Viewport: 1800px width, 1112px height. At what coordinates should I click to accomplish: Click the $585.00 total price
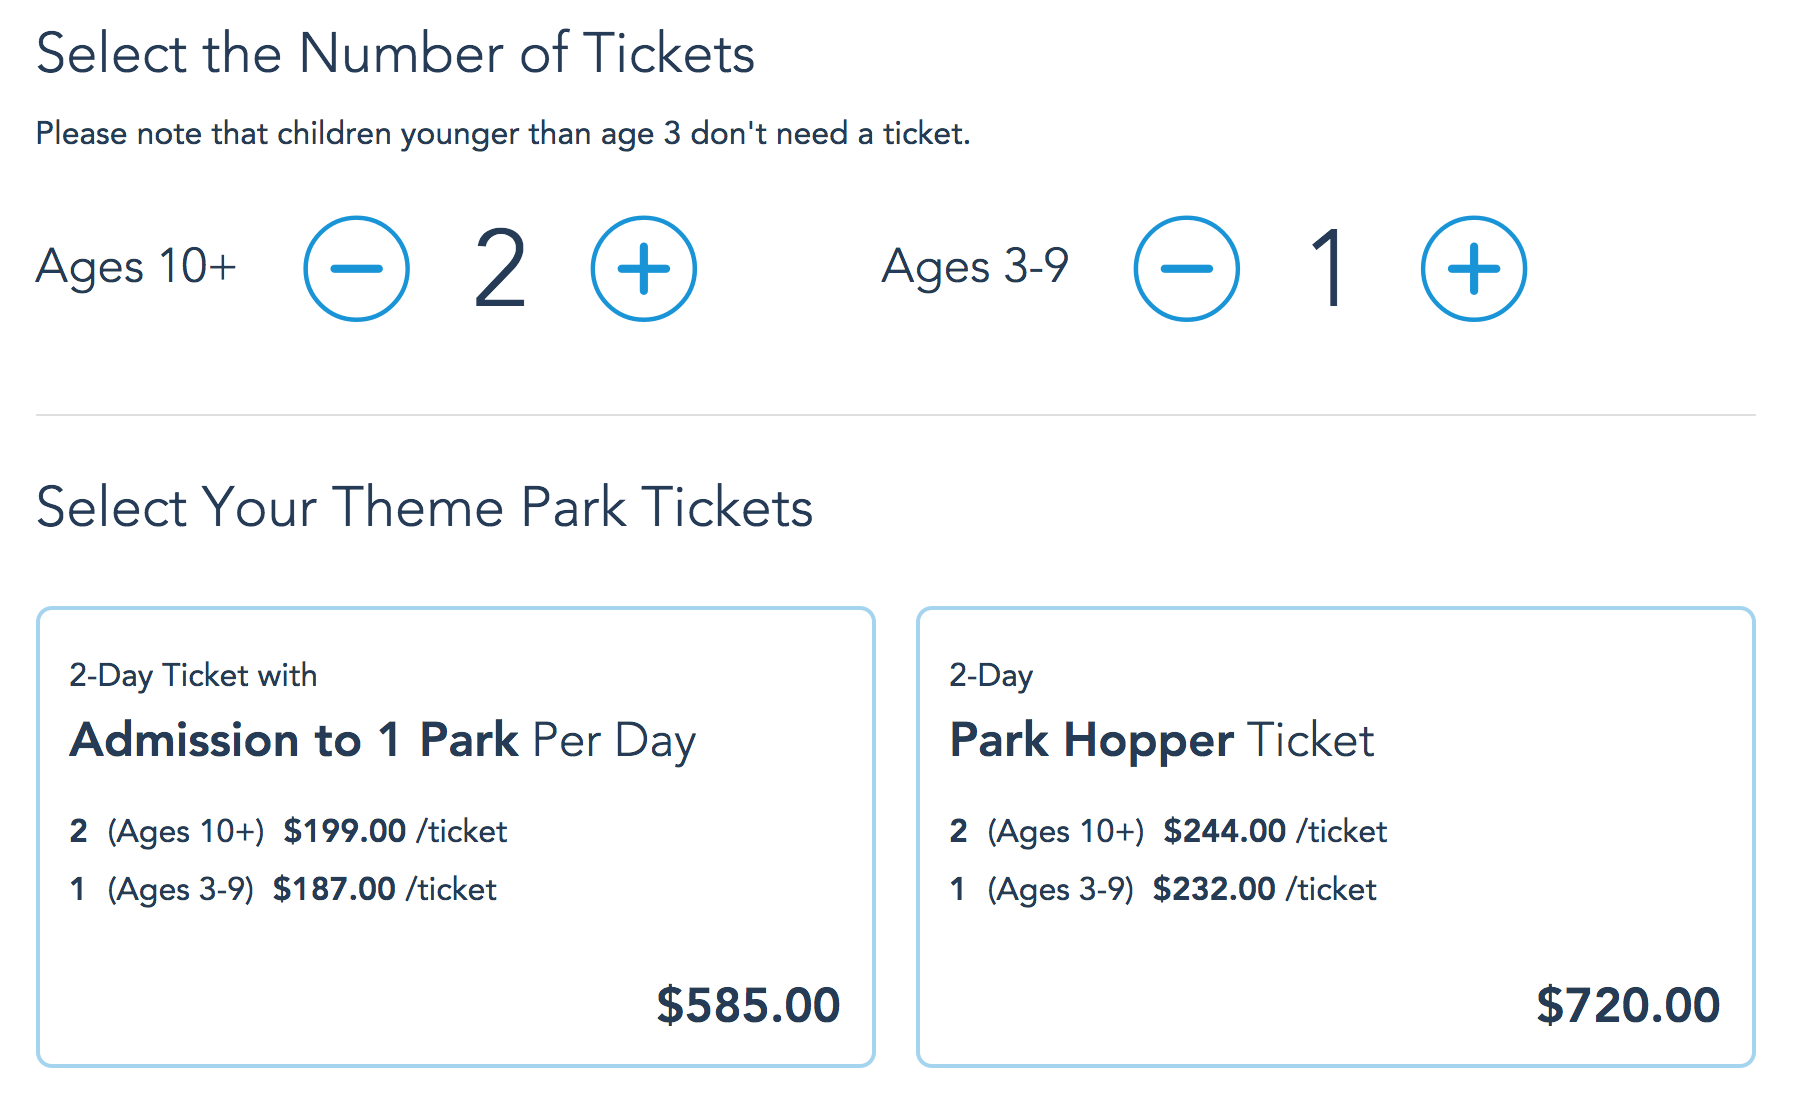click(747, 1005)
